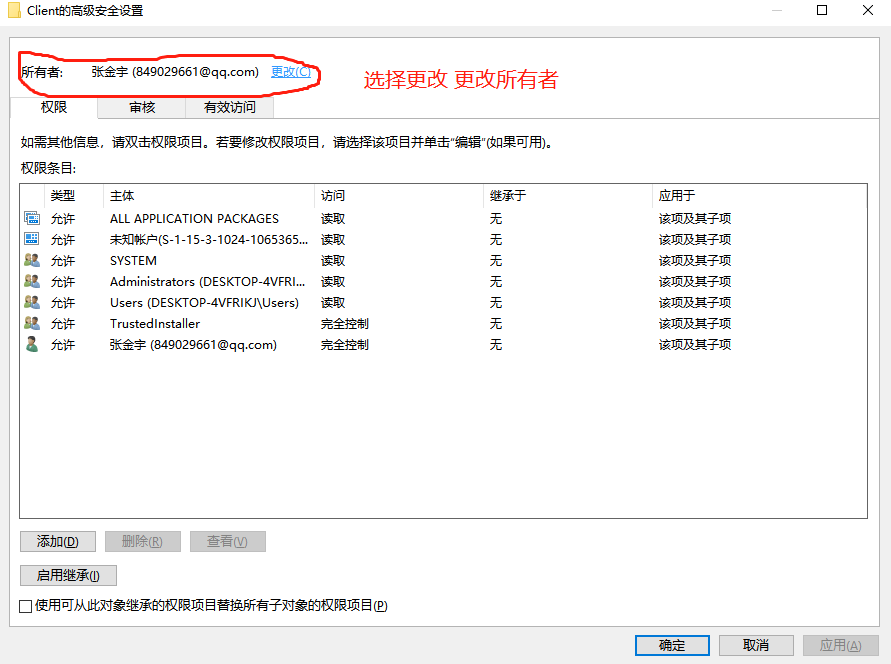Confirm with the 确定 button
Viewport: 891px width, 664px height.
672,645
